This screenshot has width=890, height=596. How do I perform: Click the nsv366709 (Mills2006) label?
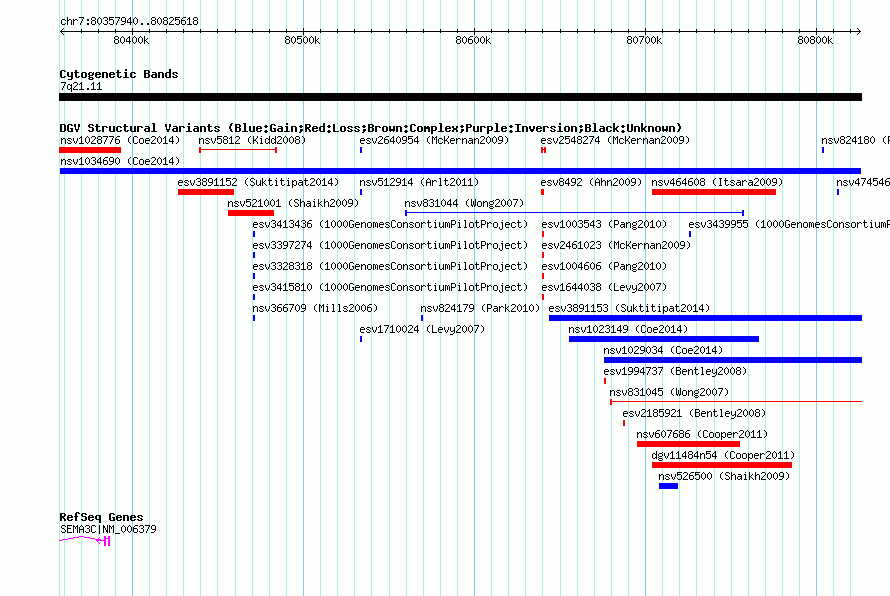click(315, 308)
